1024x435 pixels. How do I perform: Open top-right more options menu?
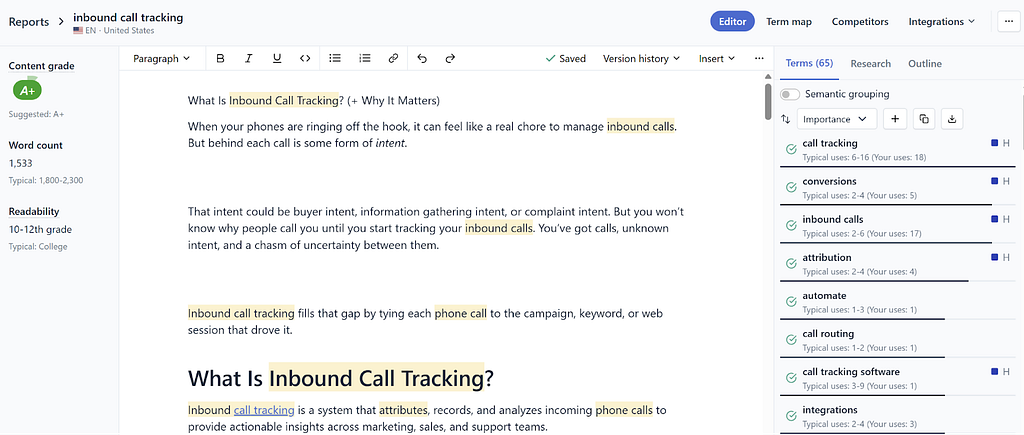[x=1009, y=22]
